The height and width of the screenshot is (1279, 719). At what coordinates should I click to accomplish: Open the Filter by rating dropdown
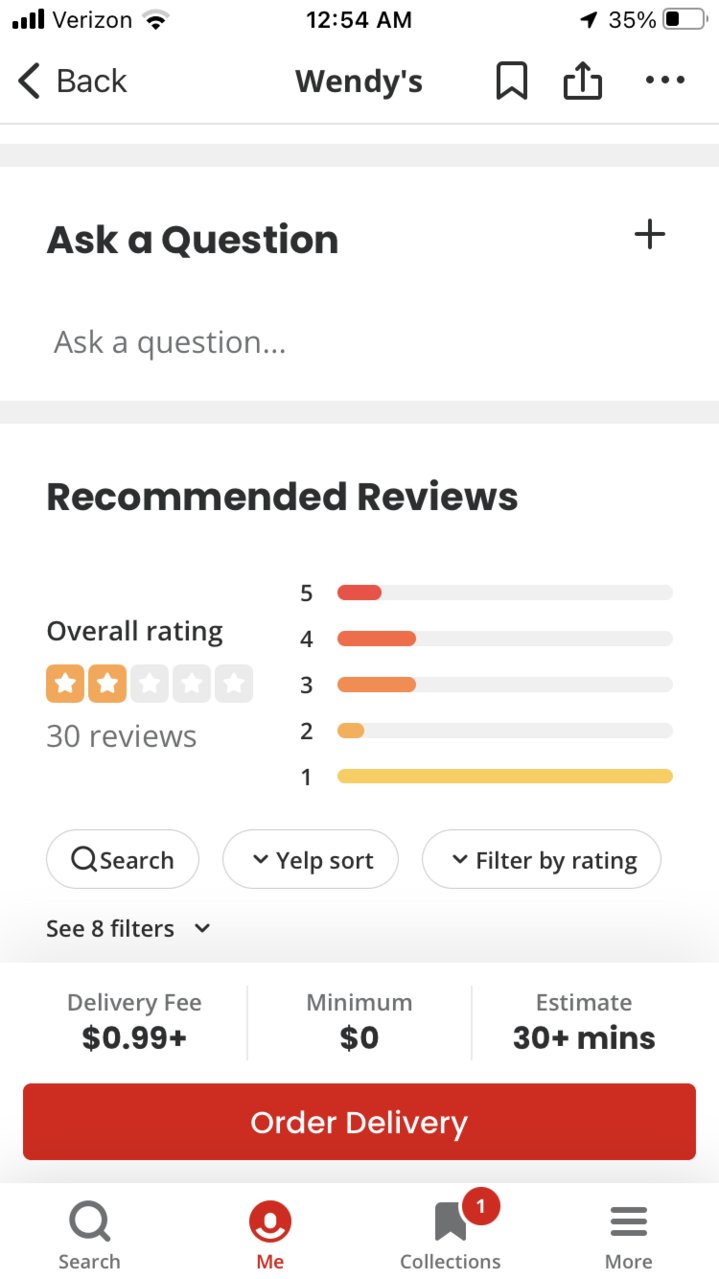[x=541, y=860]
